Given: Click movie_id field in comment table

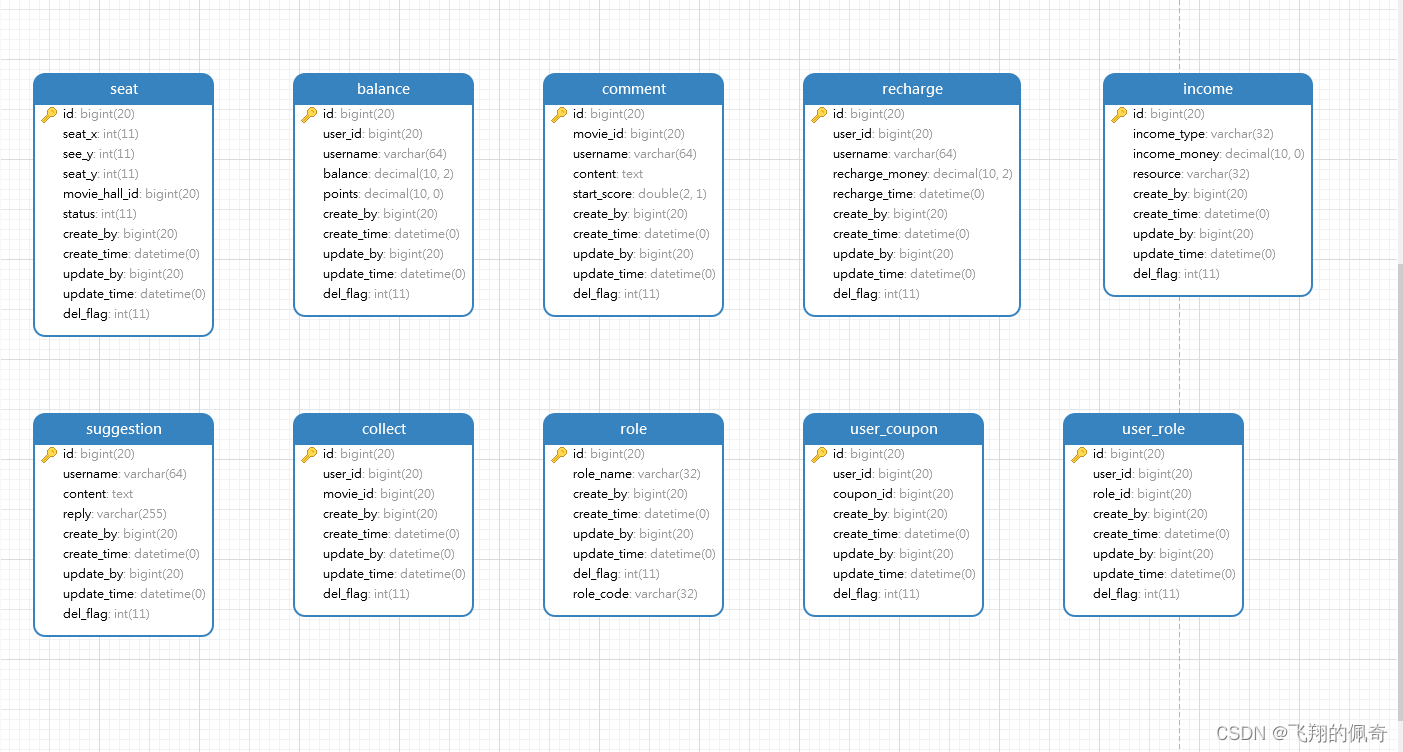Looking at the screenshot, I should [629, 134].
